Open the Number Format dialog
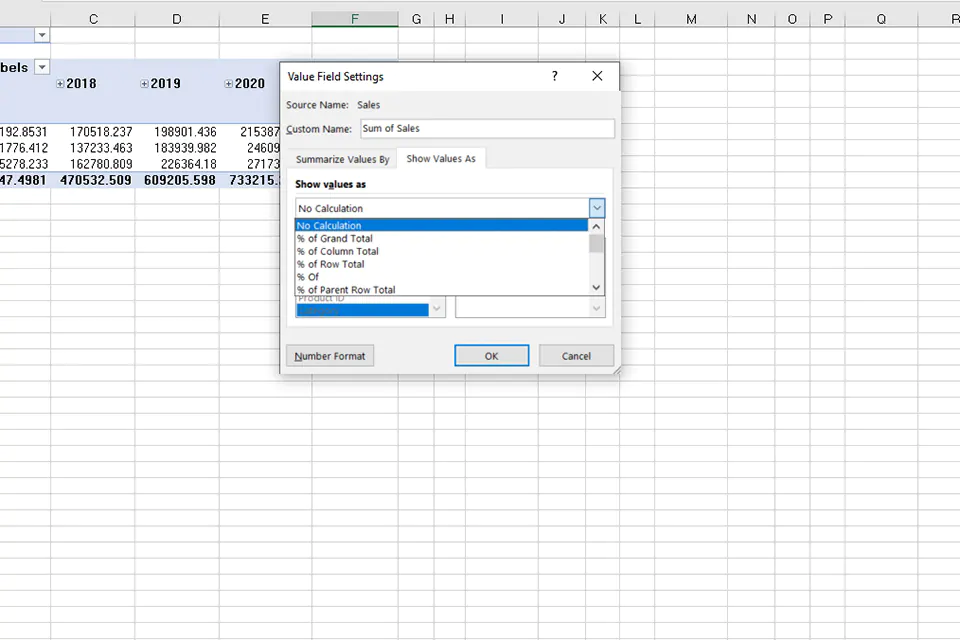This screenshot has width=960, height=640. 329,355
